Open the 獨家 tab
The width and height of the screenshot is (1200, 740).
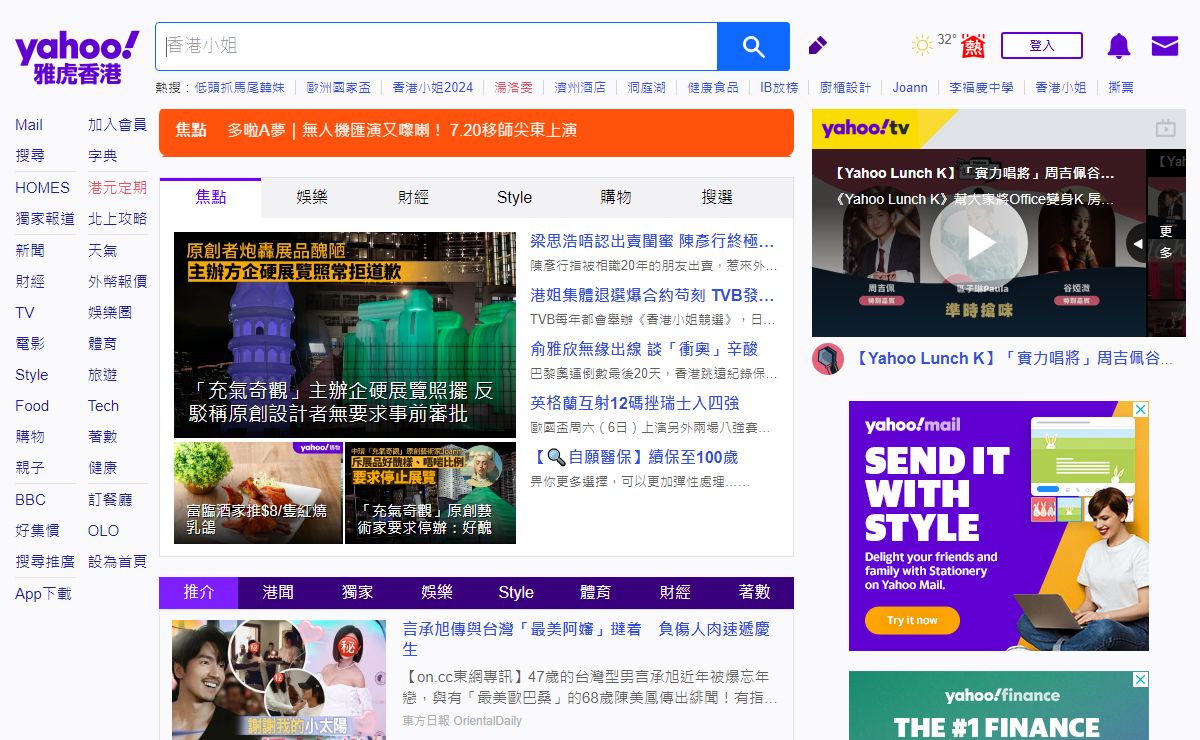357,592
